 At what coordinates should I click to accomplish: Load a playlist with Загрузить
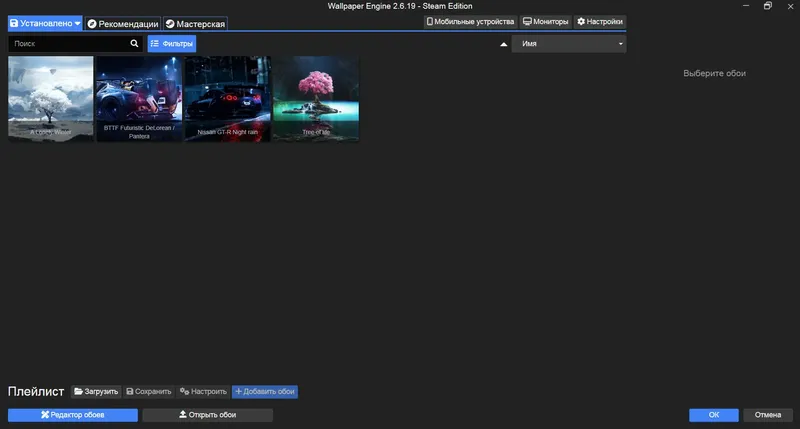[96, 391]
